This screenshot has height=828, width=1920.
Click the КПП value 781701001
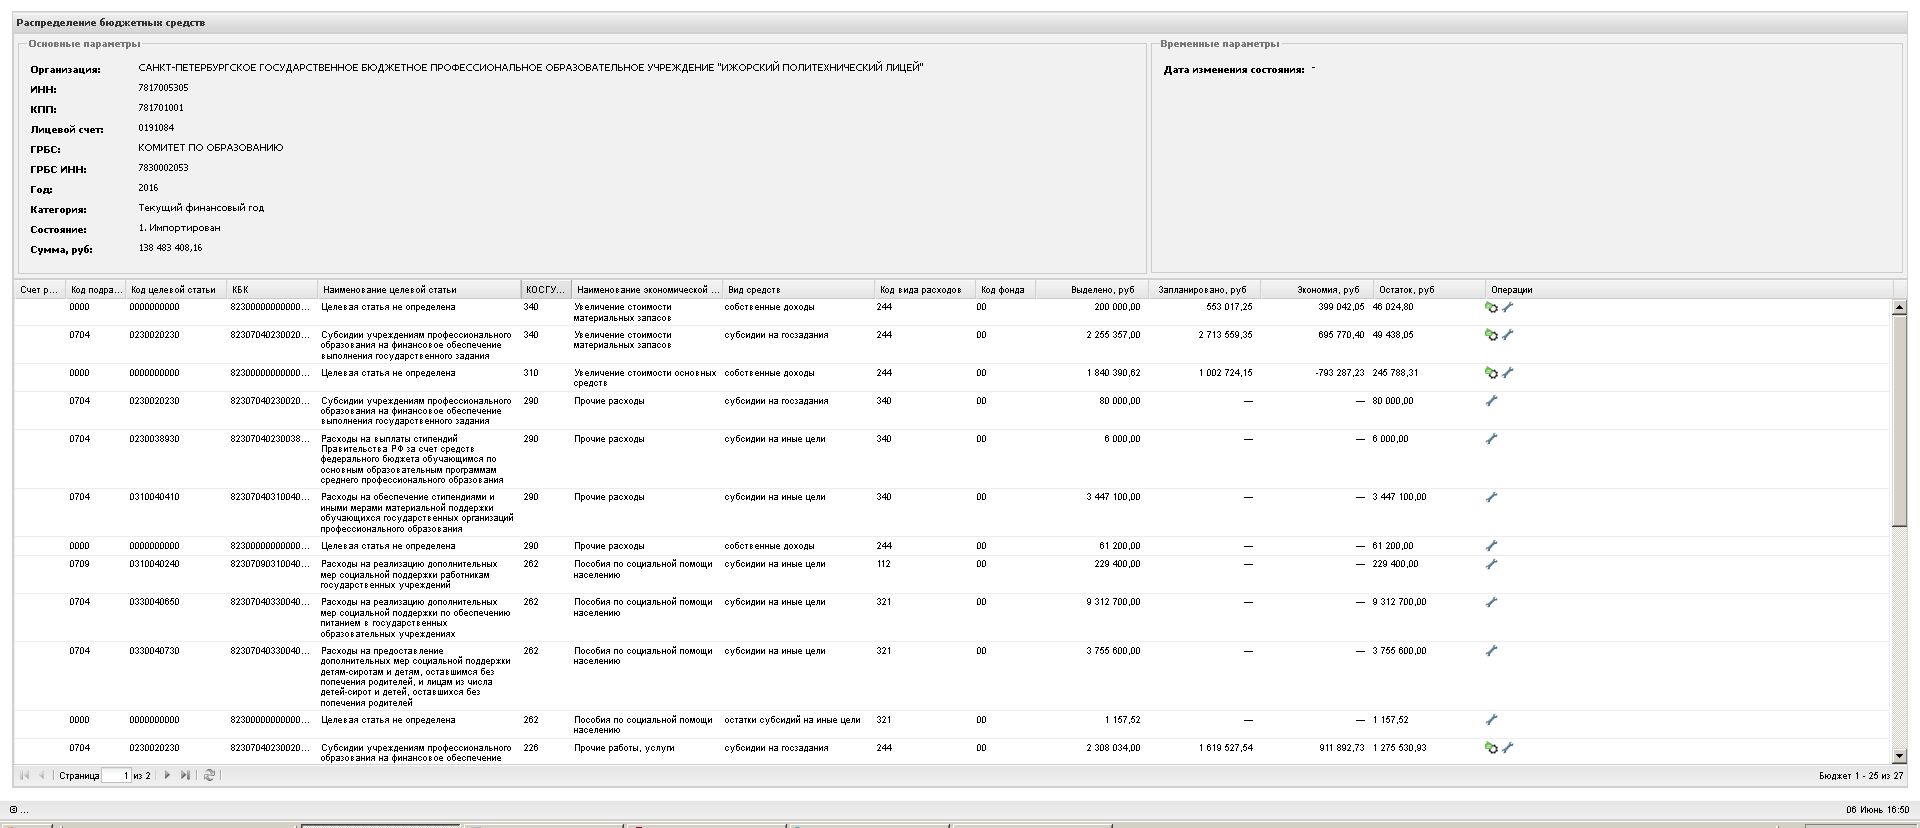point(161,108)
